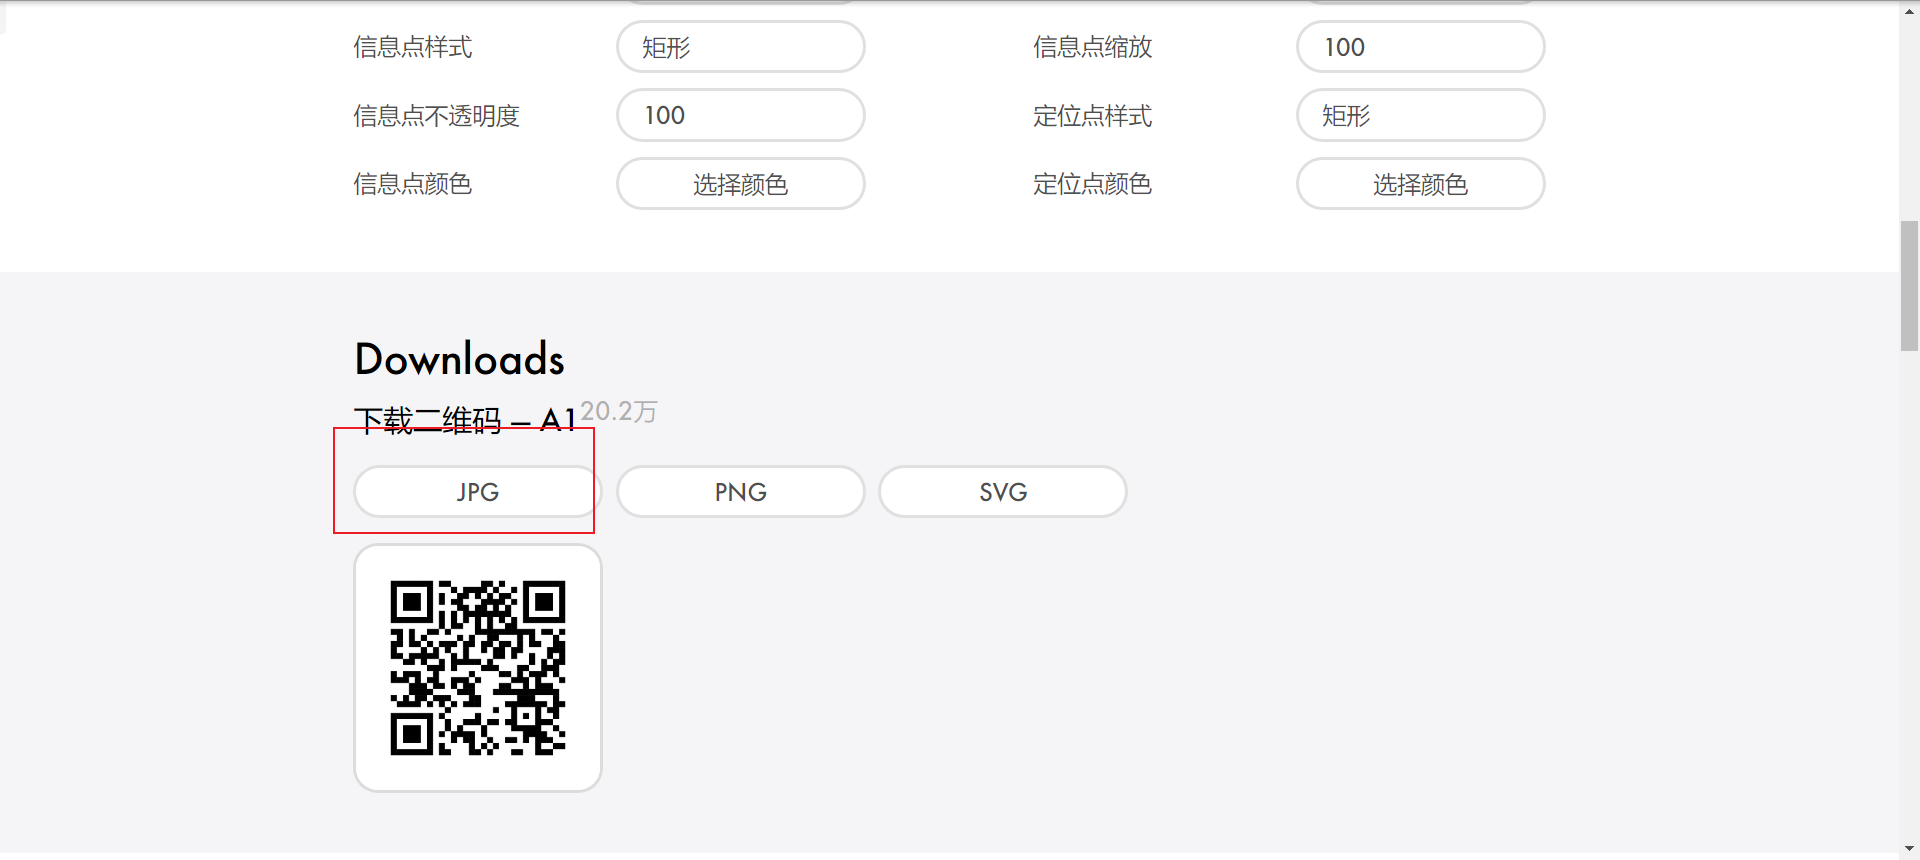1920x860 pixels.
Task: Choose color for 定位点颜色
Action: coord(1421,184)
